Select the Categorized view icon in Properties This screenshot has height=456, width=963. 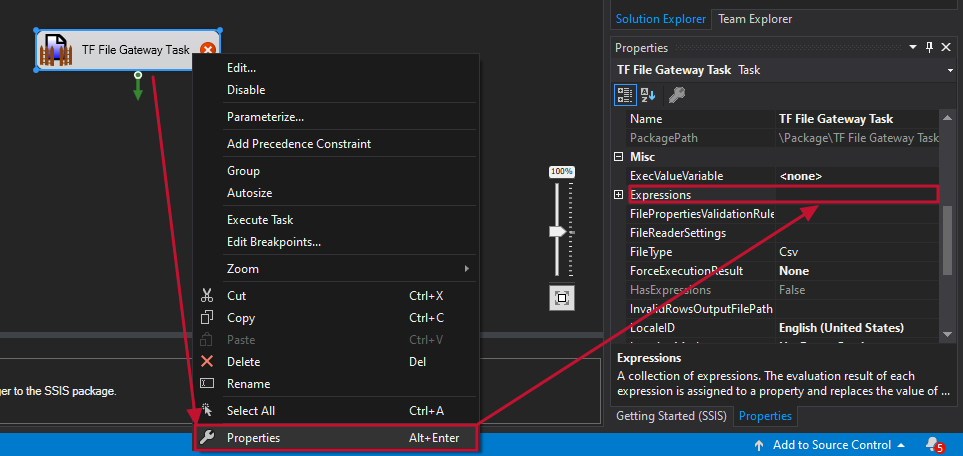click(625, 95)
